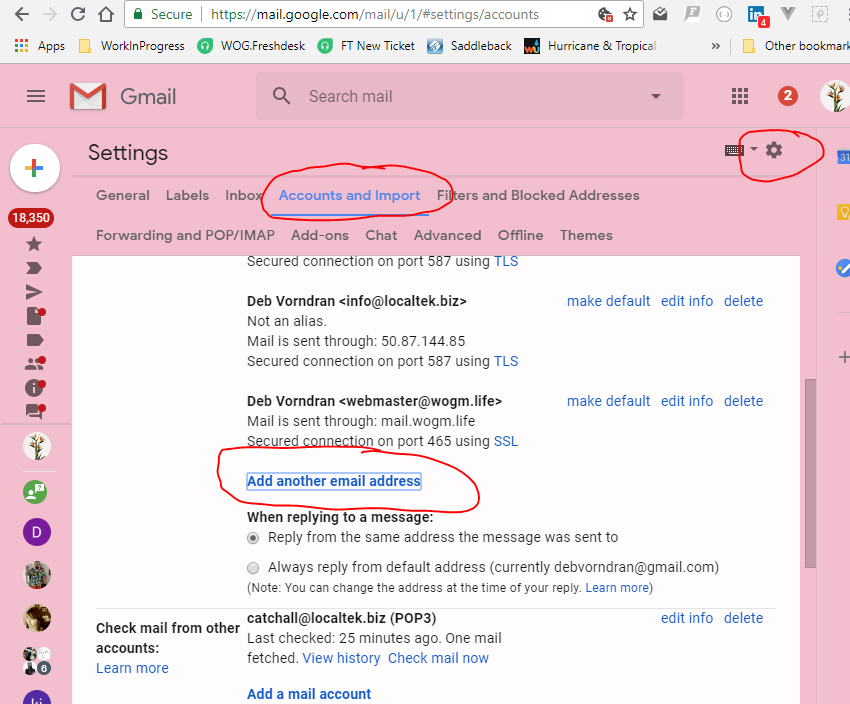850x704 pixels.
Task: Open browser home page
Action: (106, 14)
